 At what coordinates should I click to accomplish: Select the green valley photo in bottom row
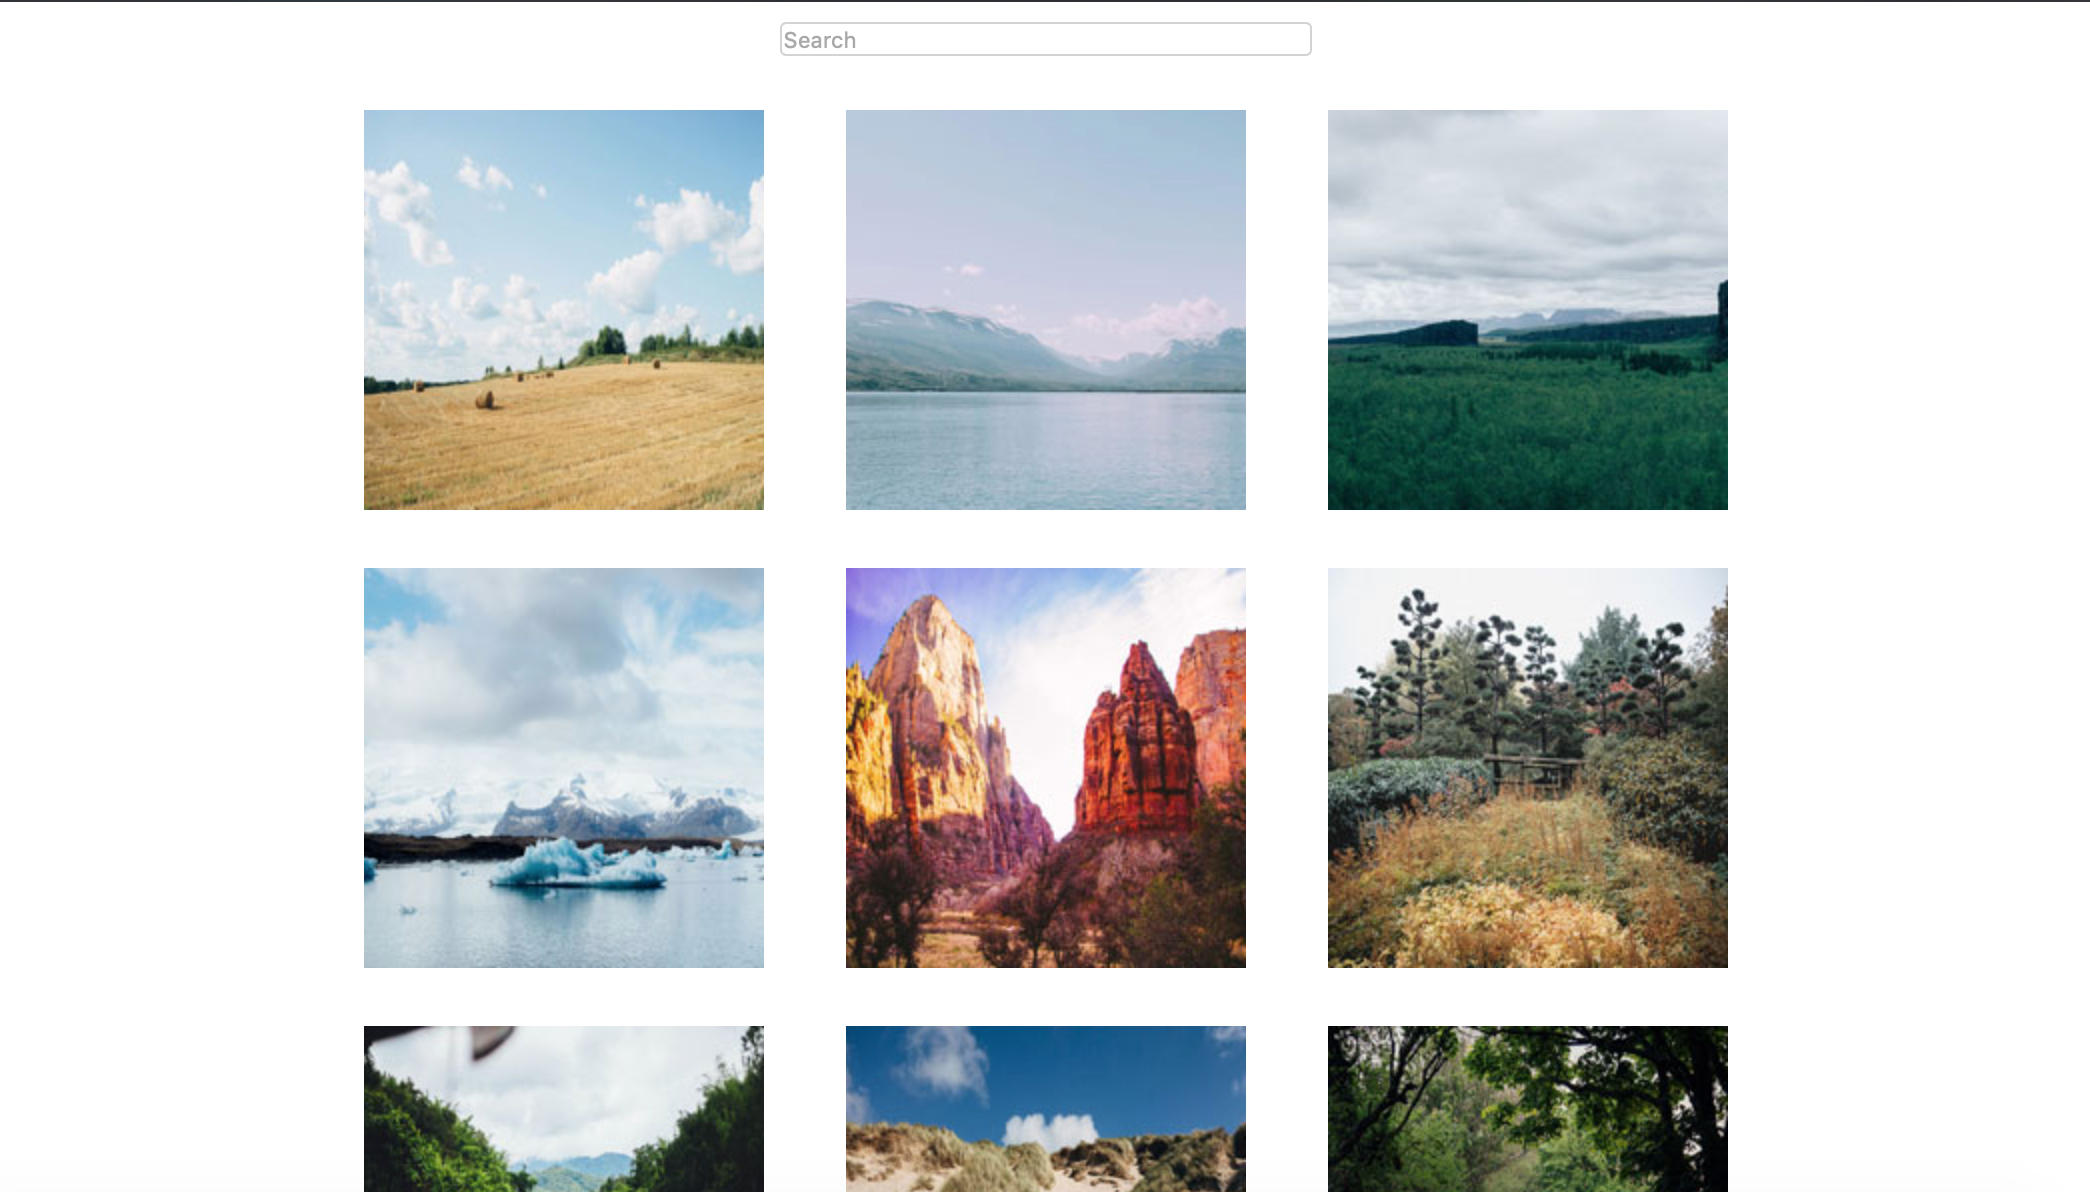pyautogui.click(x=563, y=1108)
